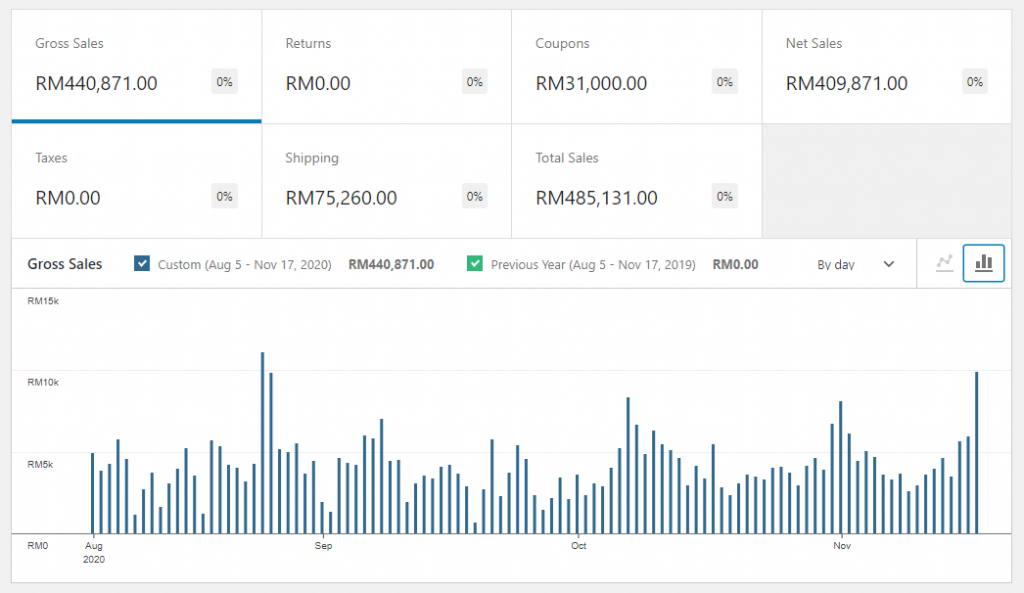Screen dimensions: 1024x593
Task: Click the Sep label on the x-axis
Action: 323,545
